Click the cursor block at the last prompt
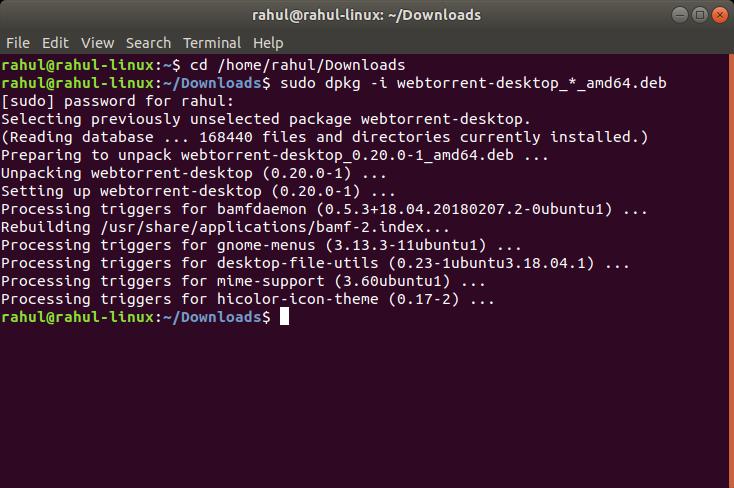734x488 pixels. click(x=285, y=317)
